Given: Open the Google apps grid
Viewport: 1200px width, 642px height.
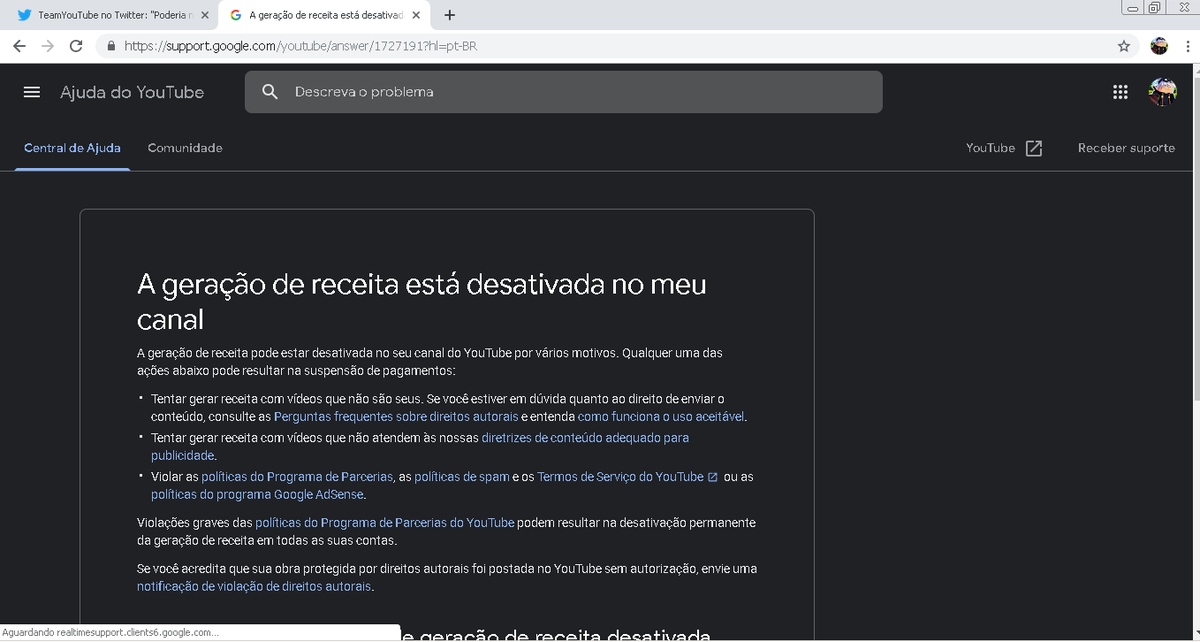Looking at the screenshot, I should (x=1121, y=92).
